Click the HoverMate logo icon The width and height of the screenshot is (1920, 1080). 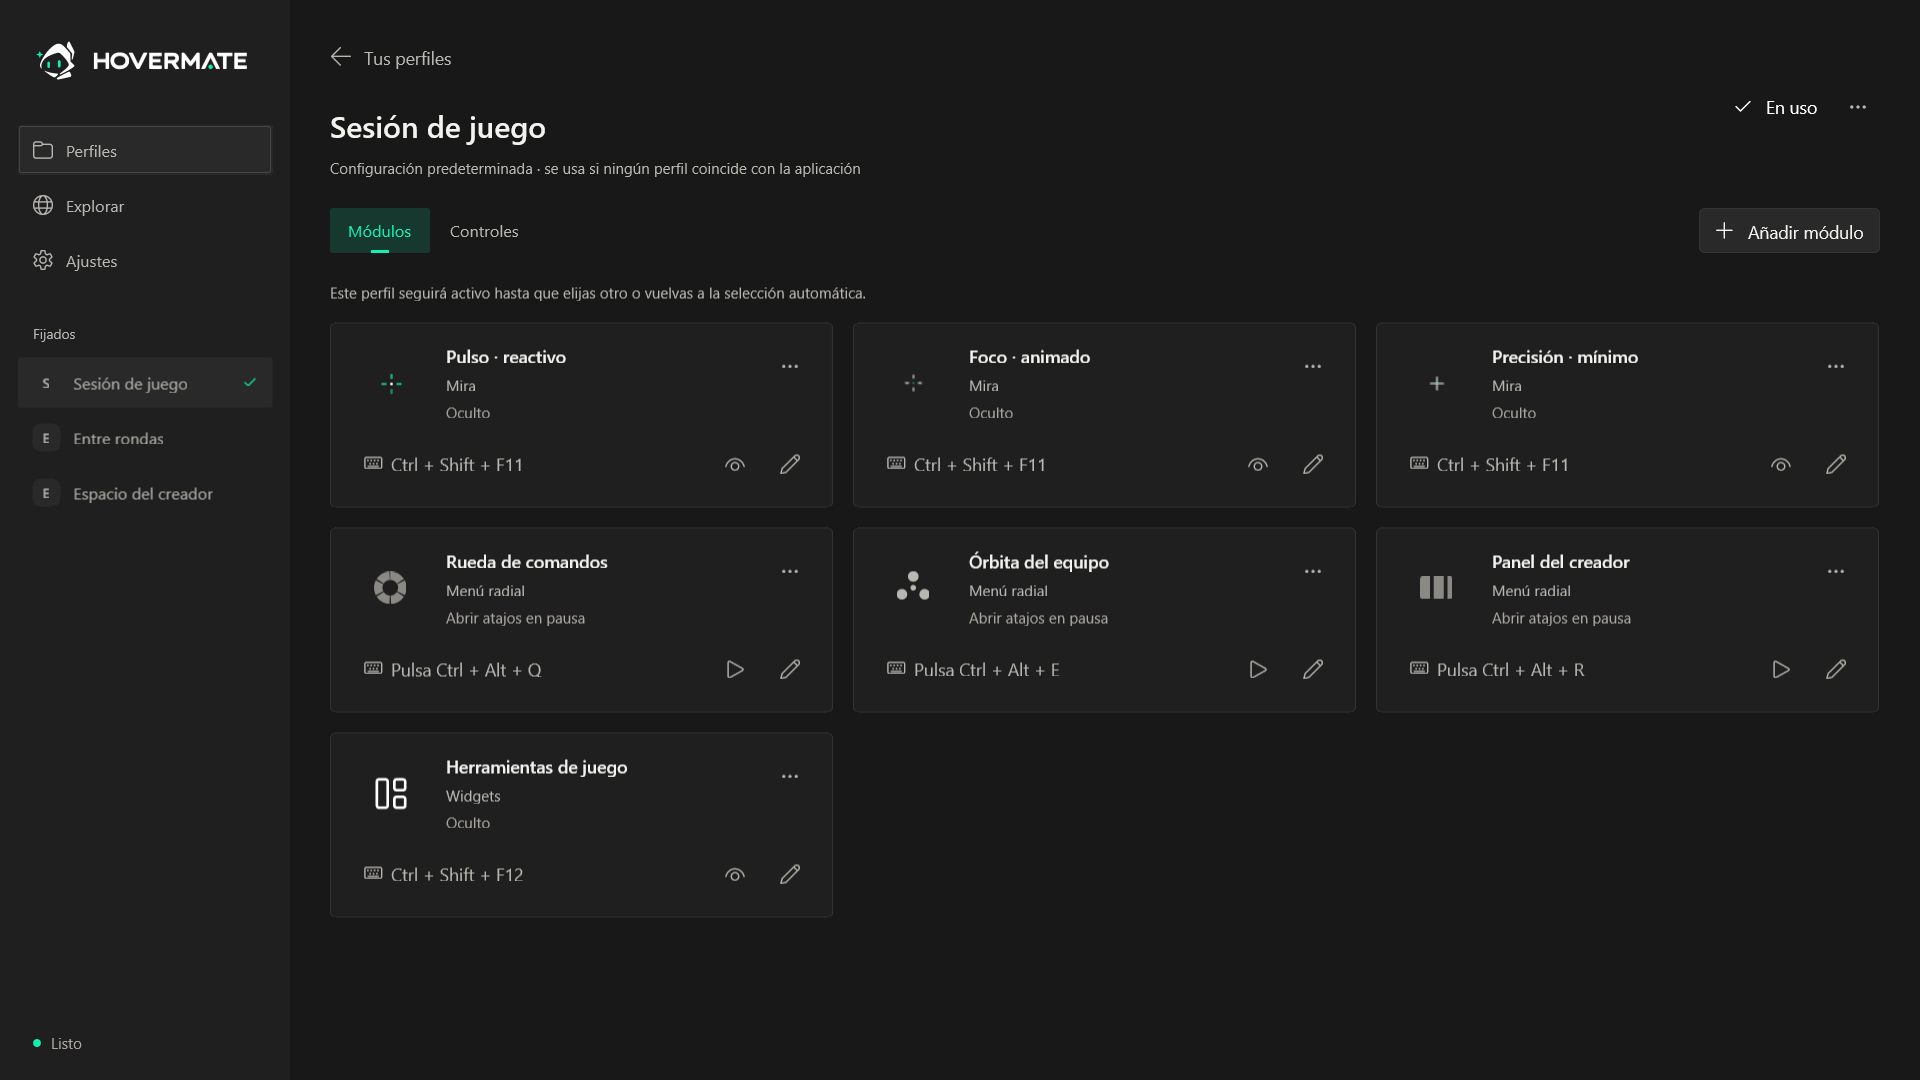tap(56, 60)
